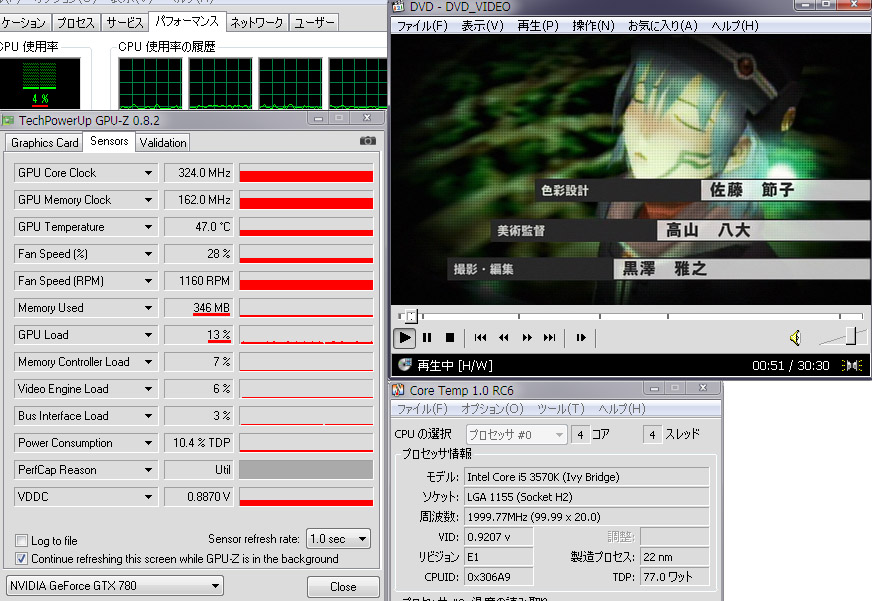Switch to Sensors tab in GPU-Z
This screenshot has height=601, width=872.
pyautogui.click(x=109, y=141)
